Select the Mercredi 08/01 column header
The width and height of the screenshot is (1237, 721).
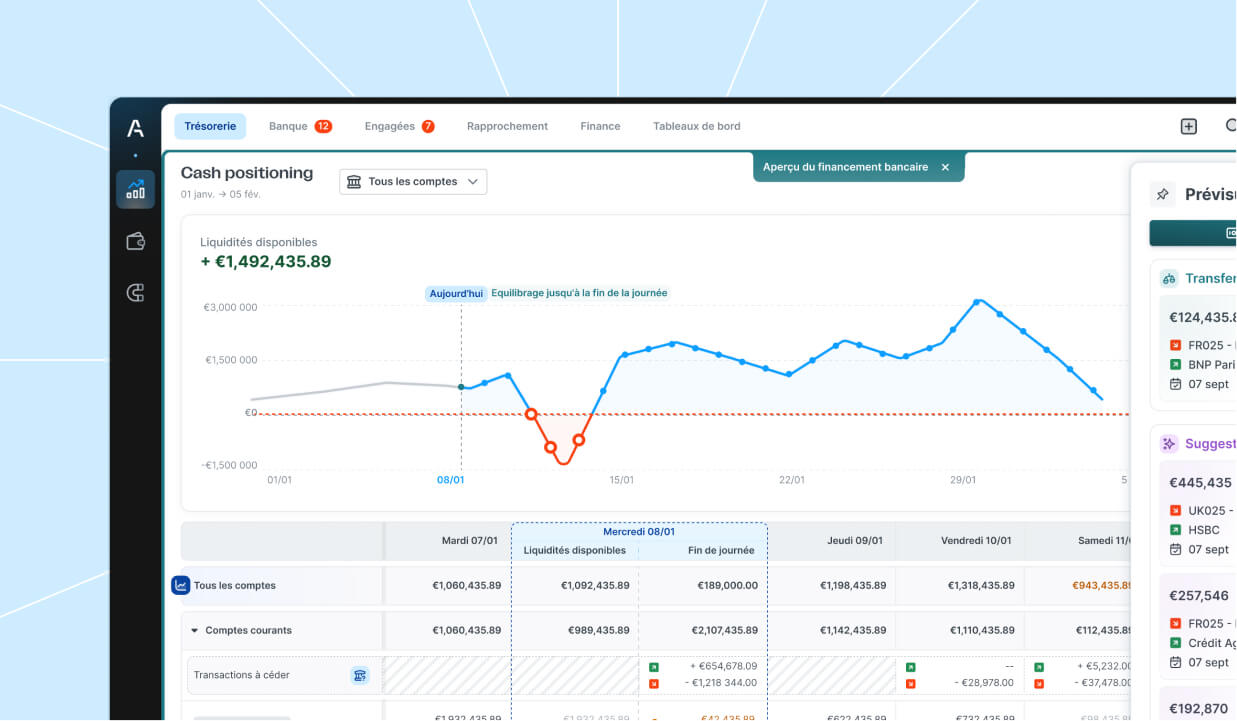(639, 531)
